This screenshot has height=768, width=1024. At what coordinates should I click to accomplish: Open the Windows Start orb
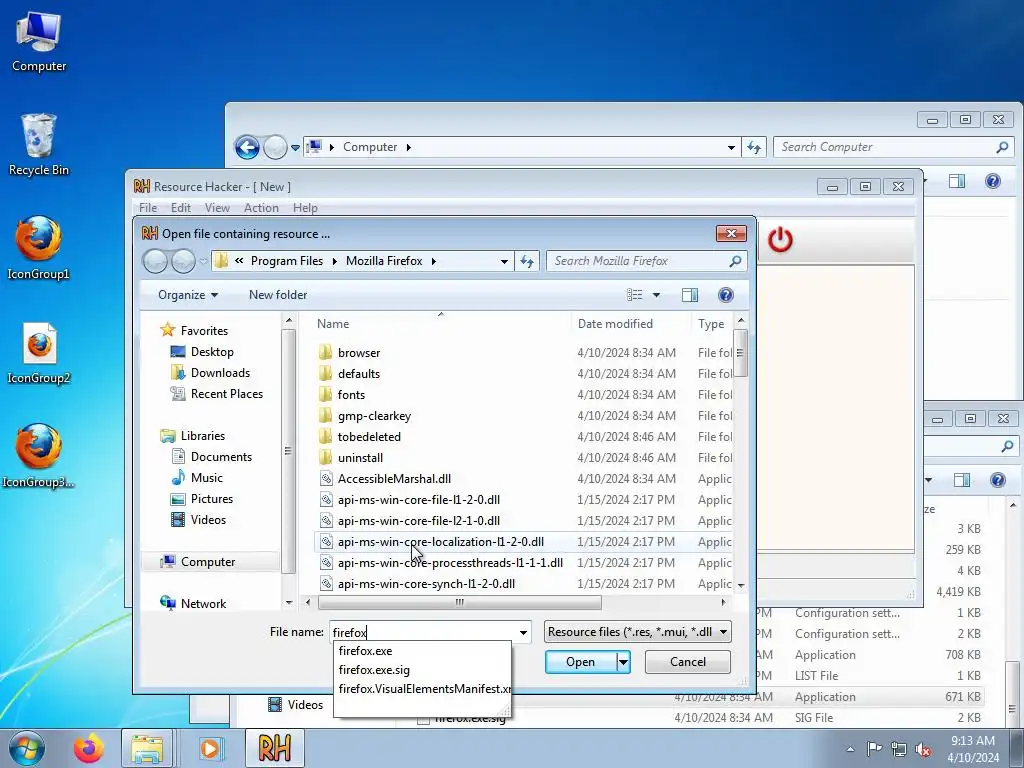(x=26, y=748)
